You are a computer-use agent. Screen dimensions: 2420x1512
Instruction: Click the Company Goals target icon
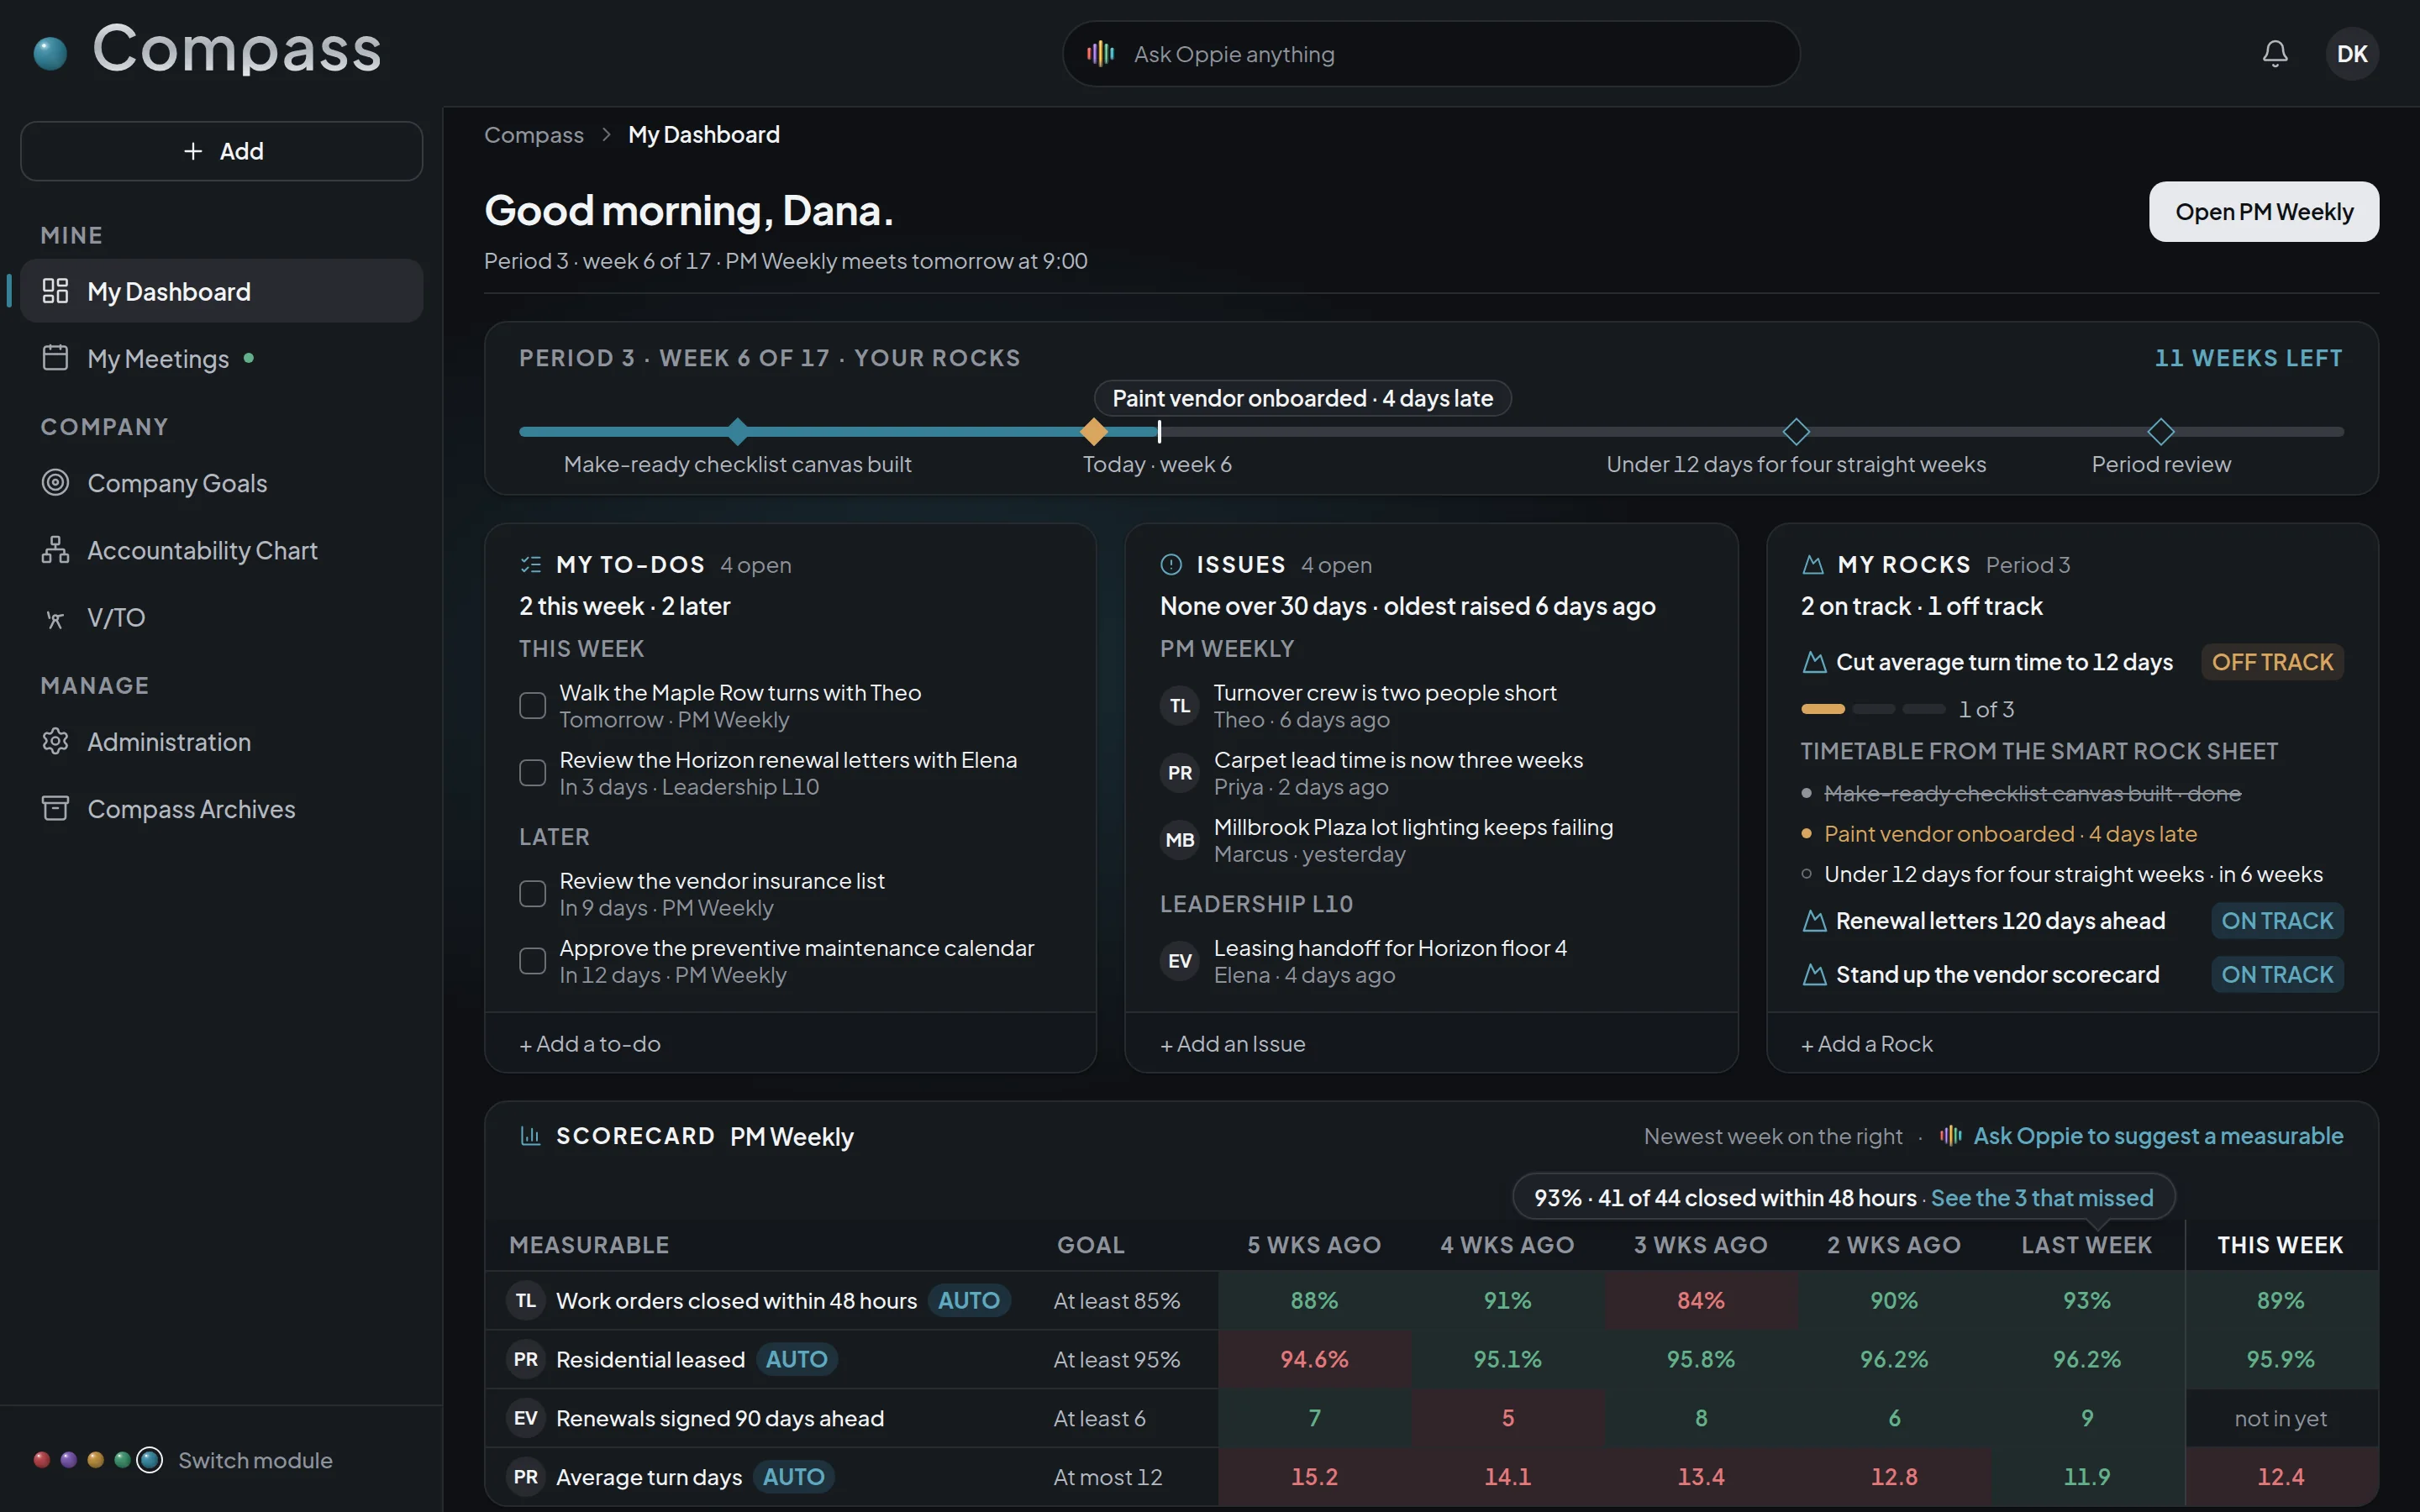coord(56,483)
